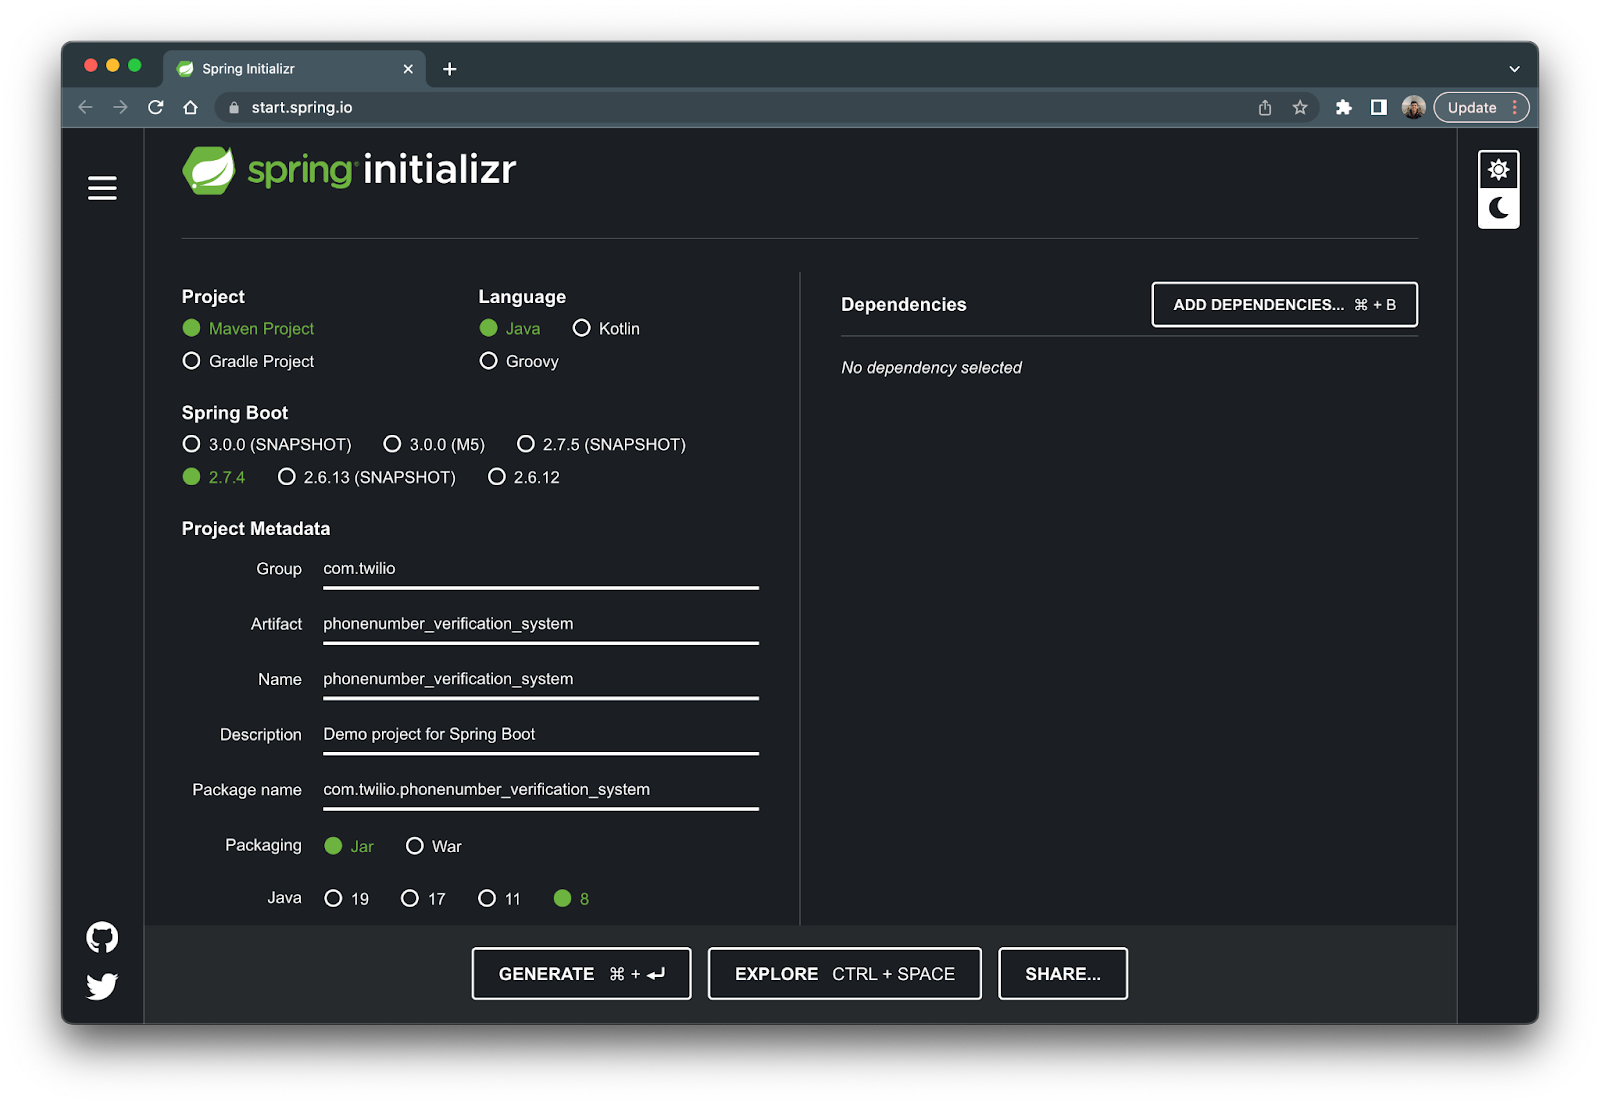1600x1105 pixels.
Task: Select Spring Boot 2.6.13 (SNAPSHOT)
Action: tap(367, 477)
